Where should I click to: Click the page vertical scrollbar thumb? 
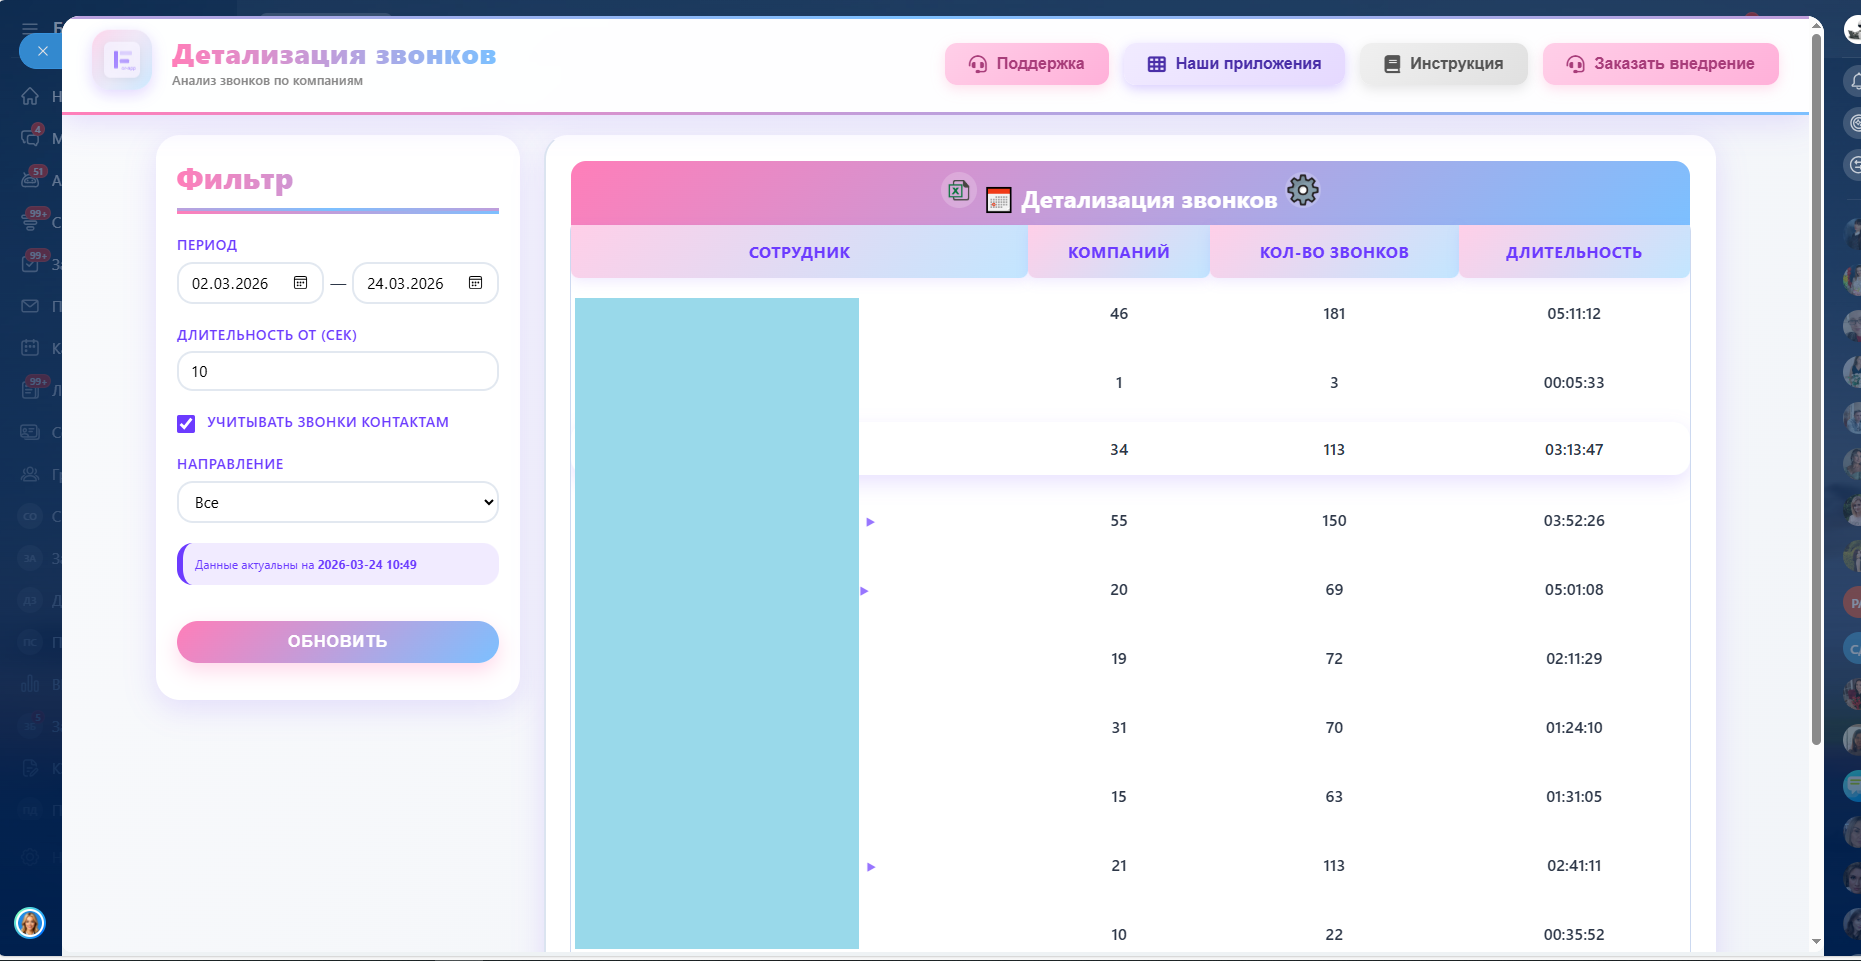pos(1816,390)
